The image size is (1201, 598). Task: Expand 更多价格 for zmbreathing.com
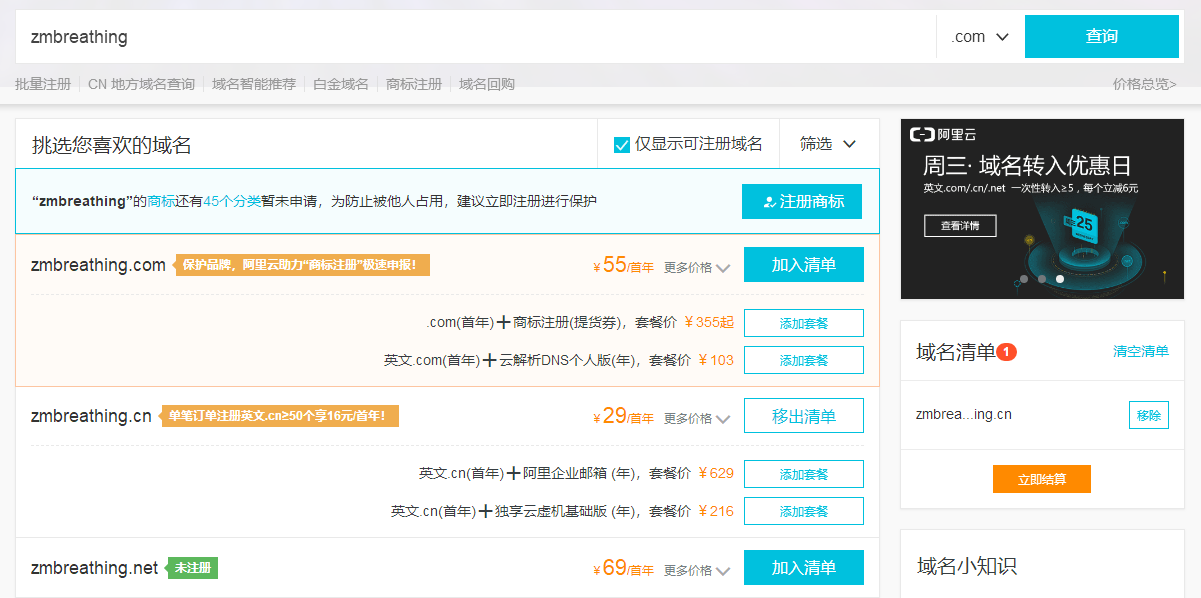pos(697,268)
